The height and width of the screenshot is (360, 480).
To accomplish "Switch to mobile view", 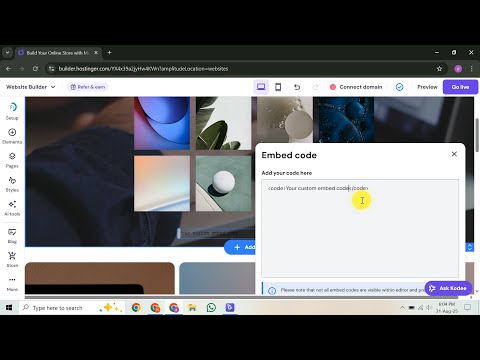I will click(x=278, y=87).
